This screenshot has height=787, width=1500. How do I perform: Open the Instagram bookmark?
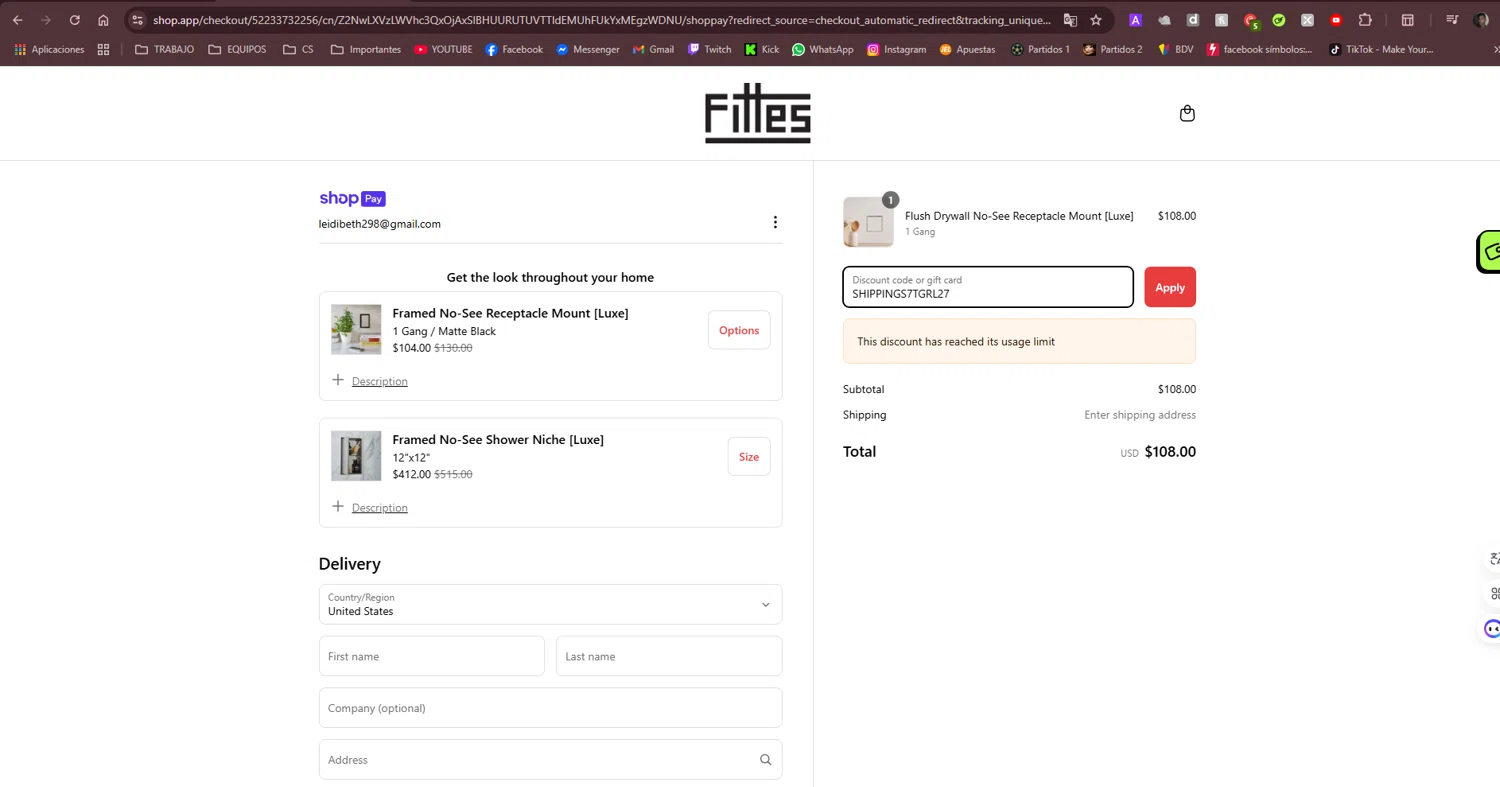coord(896,49)
